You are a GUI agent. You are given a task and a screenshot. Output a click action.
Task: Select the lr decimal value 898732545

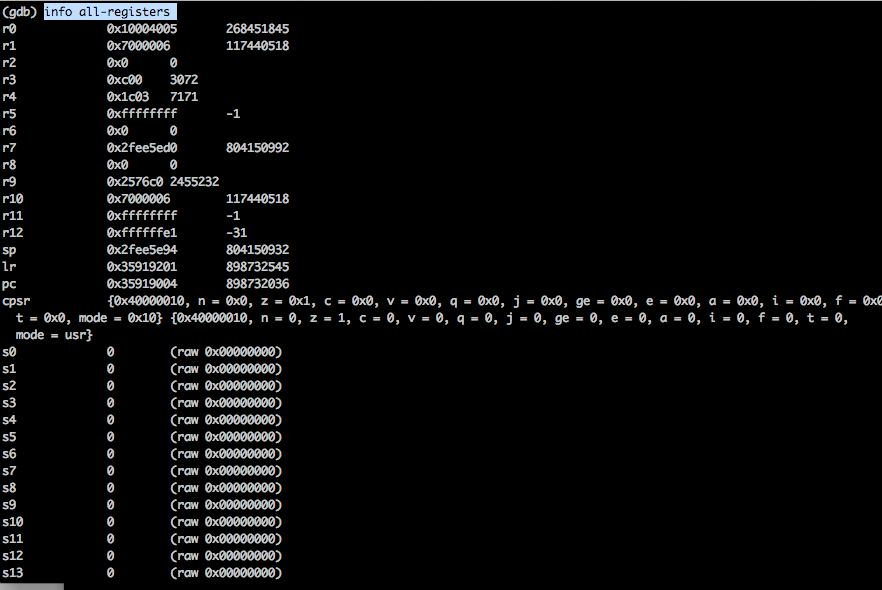pyautogui.click(x=257, y=267)
